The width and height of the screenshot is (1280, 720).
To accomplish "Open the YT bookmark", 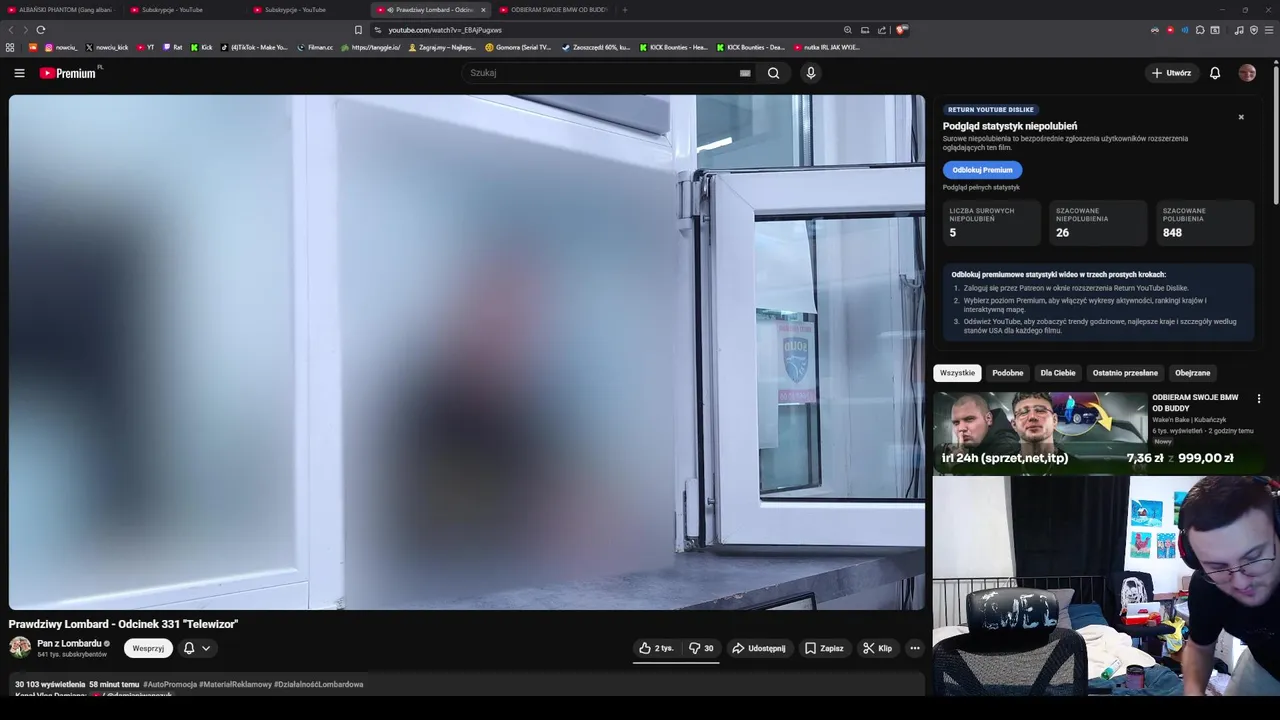I will pos(146,47).
